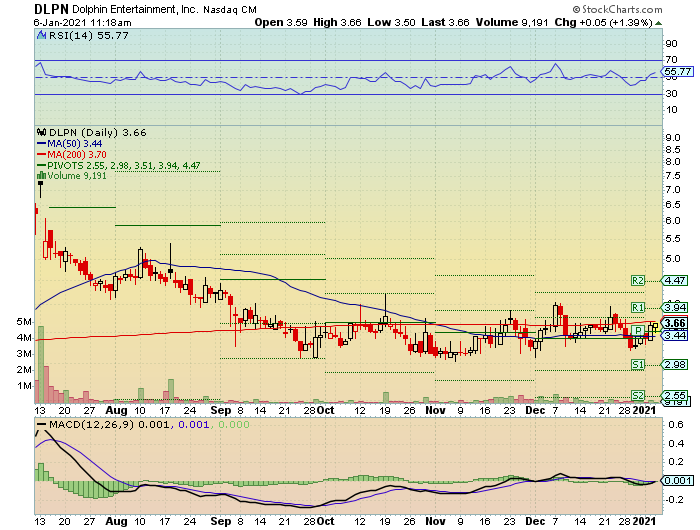Click the Dec label on price chart axis
The image size is (700, 530).
pyautogui.click(x=535, y=410)
